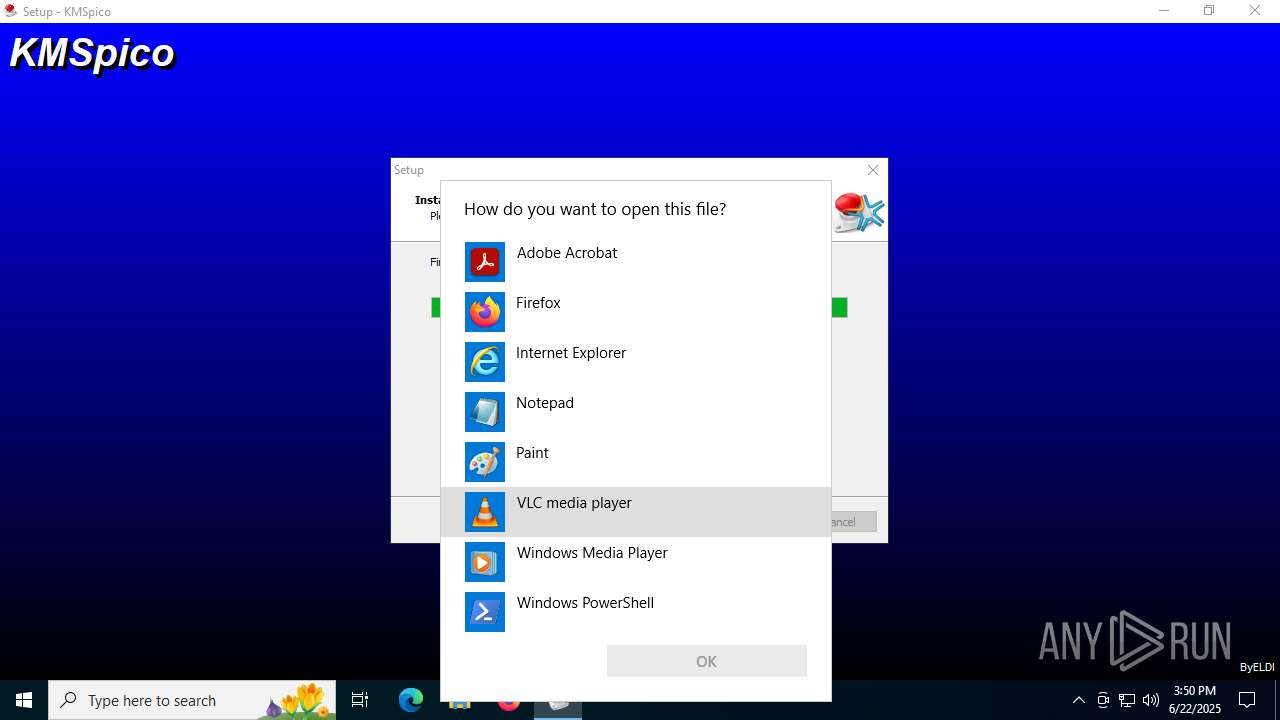
Task: Click the Firefox app icon in list
Action: pos(485,312)
